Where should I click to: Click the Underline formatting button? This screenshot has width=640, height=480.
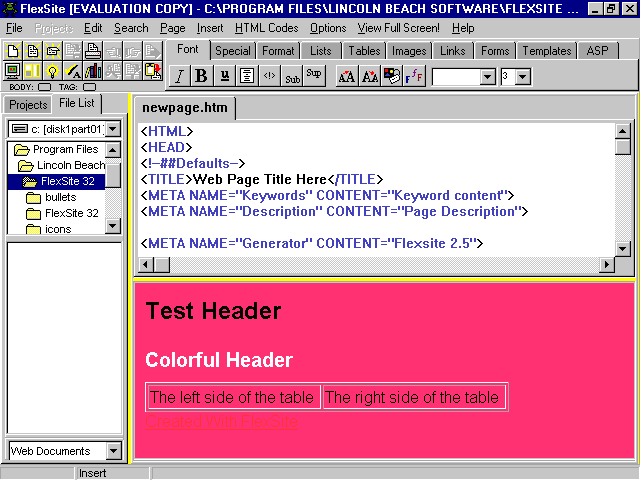[224, 76]
